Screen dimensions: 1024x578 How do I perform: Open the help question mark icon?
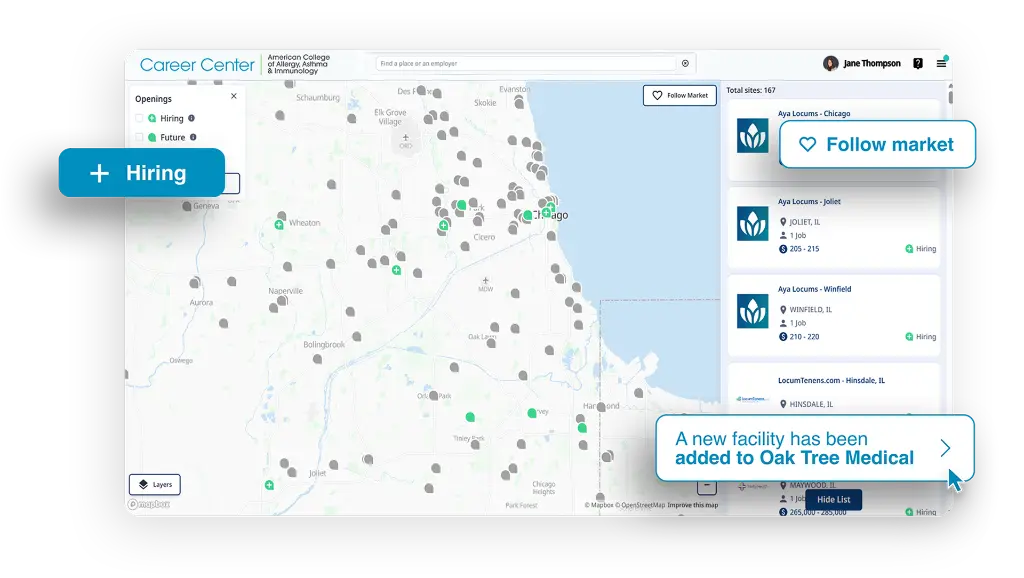point(918,63)
